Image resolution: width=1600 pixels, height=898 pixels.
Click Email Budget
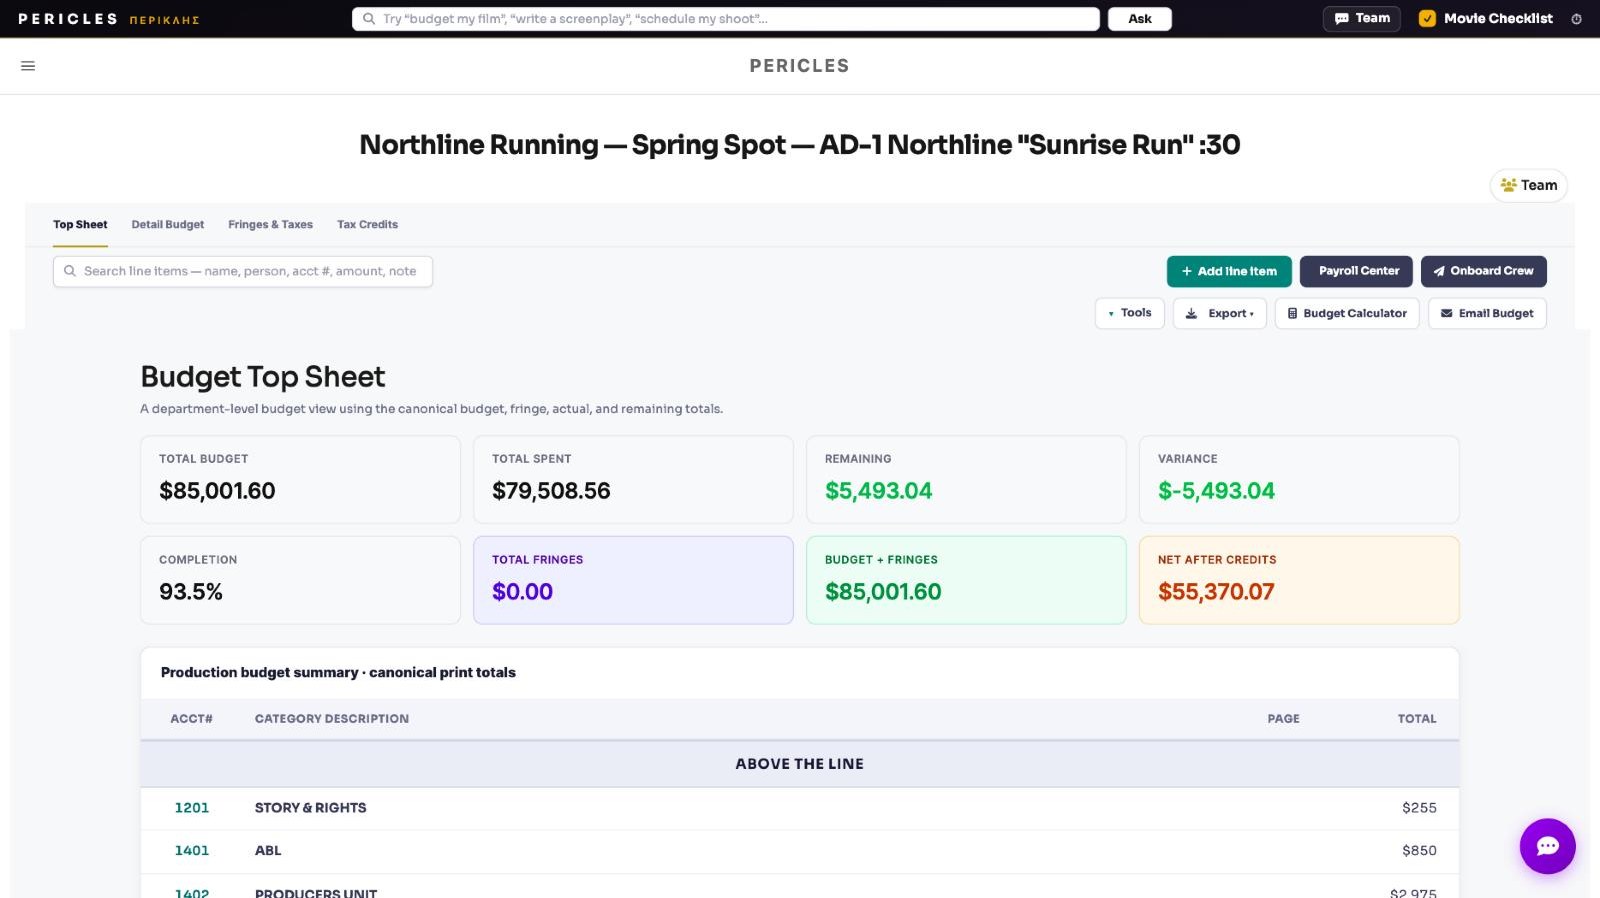click(x=1487, y=313)
